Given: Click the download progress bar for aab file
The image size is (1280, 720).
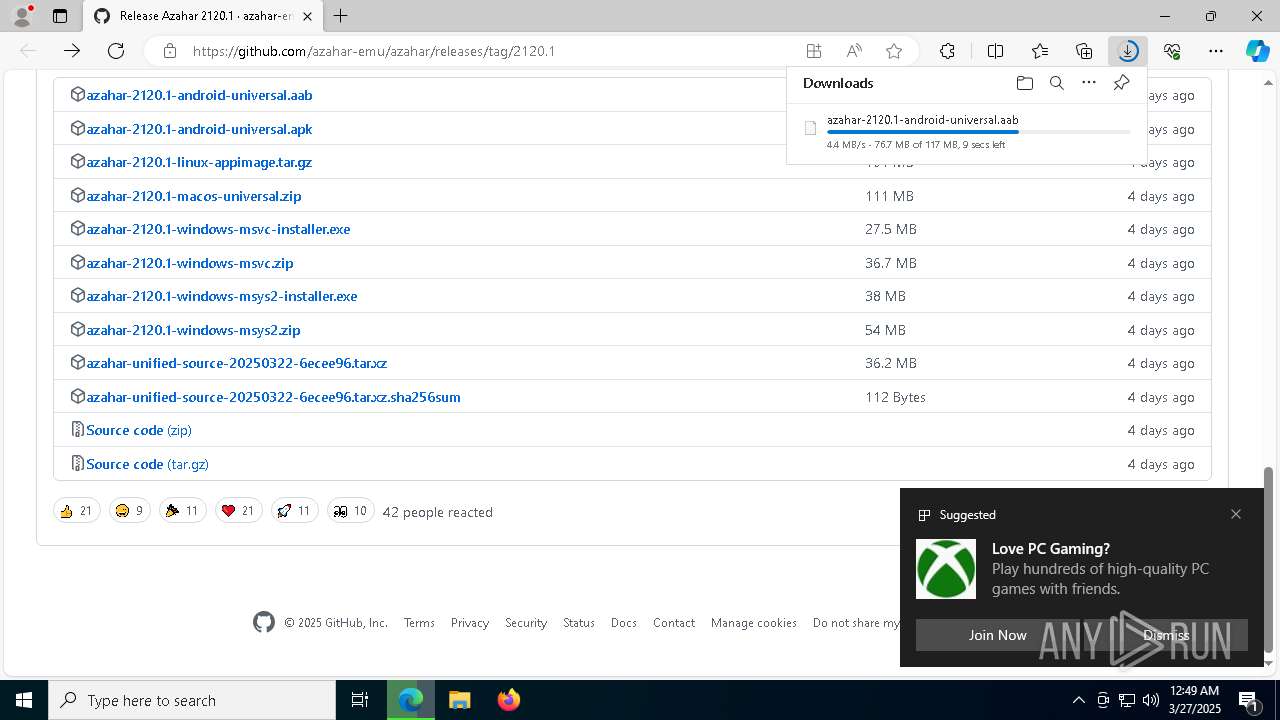Looking at the screenshot, I should 978,132.
